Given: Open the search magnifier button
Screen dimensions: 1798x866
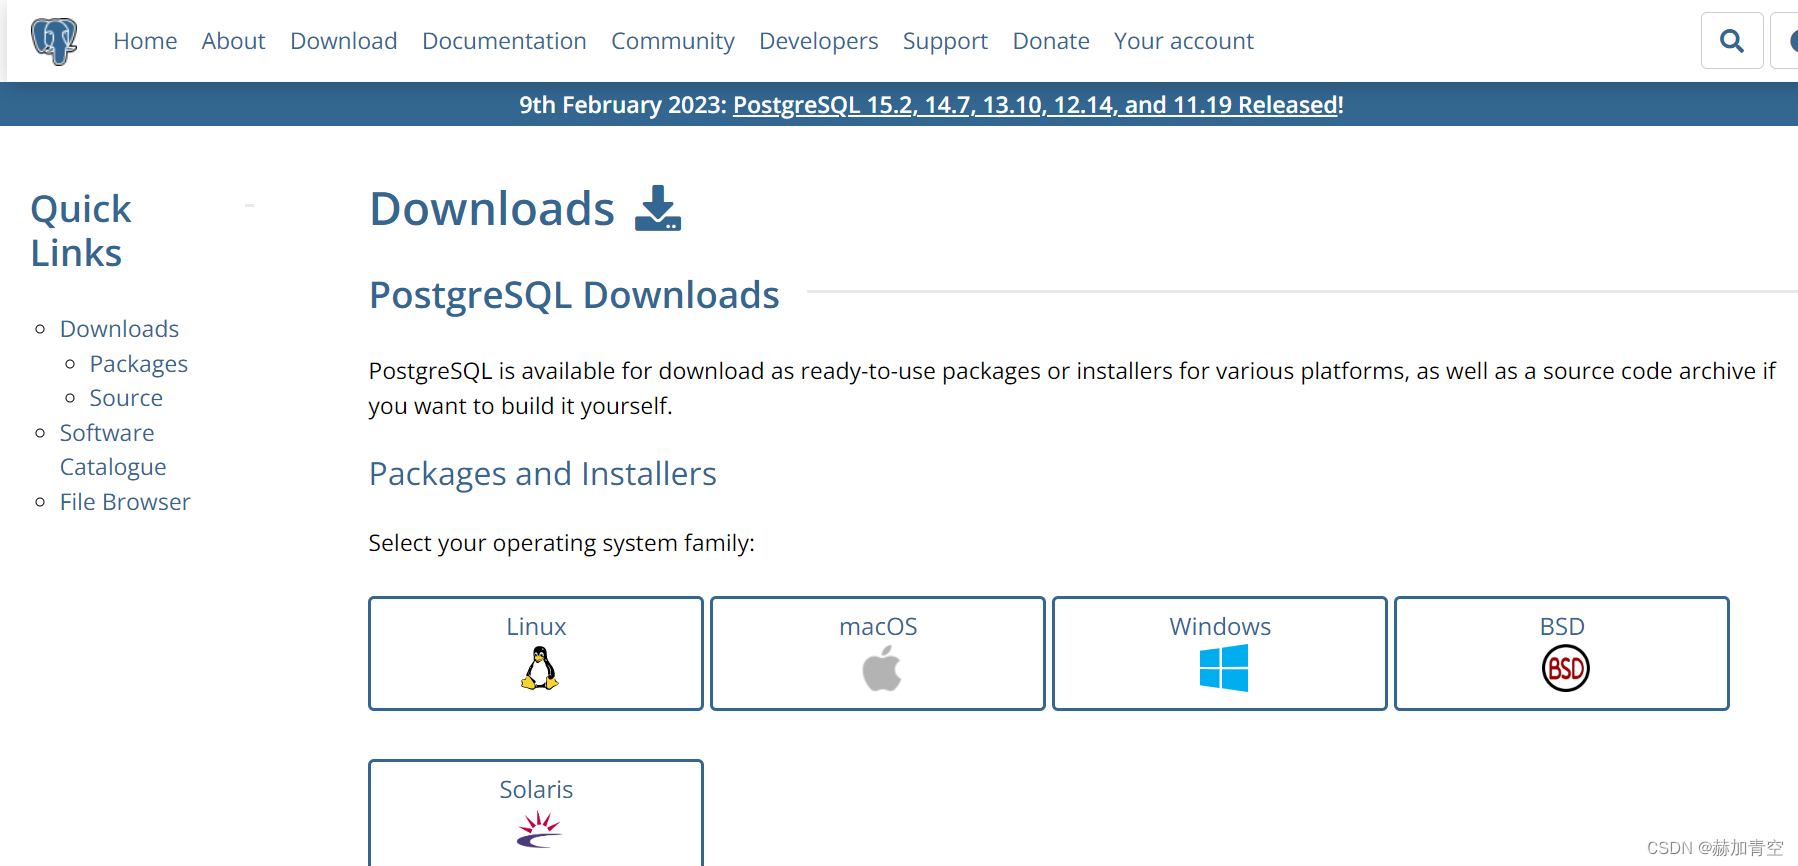Looking at the screenshot, I should pos(1732,41).
